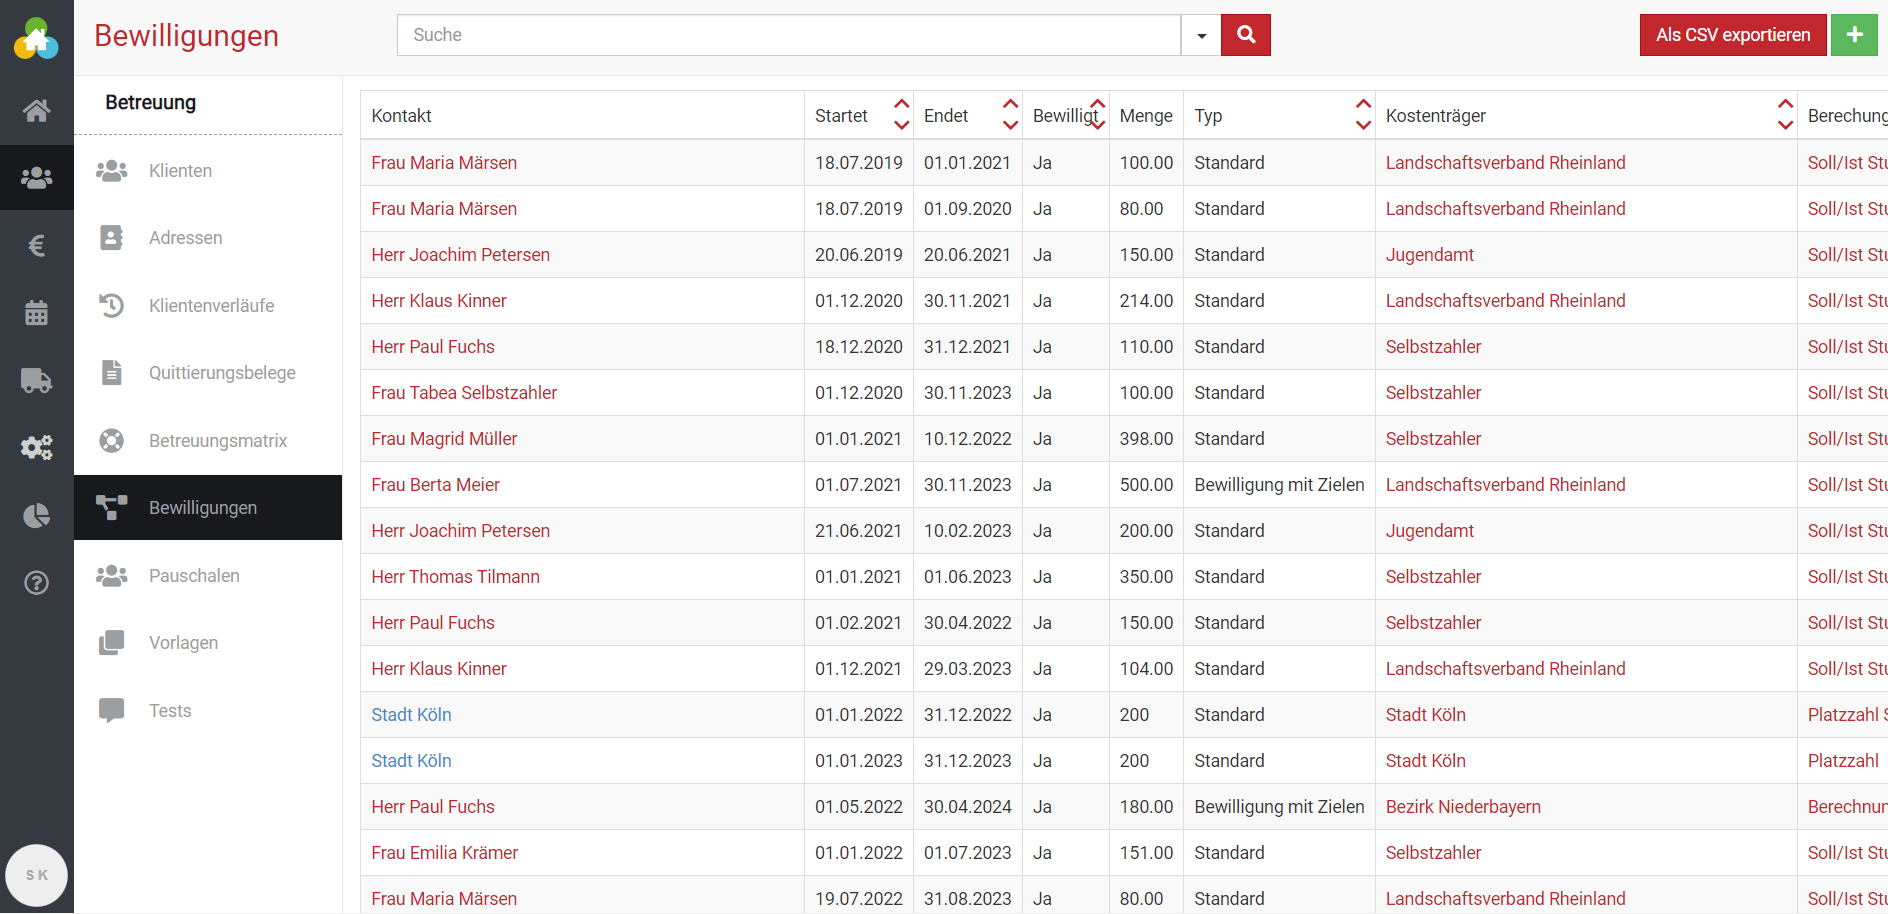Screen dimensions: 1888x914
Task: Sort table by Kostenträger column
Action: [1784, 115]
